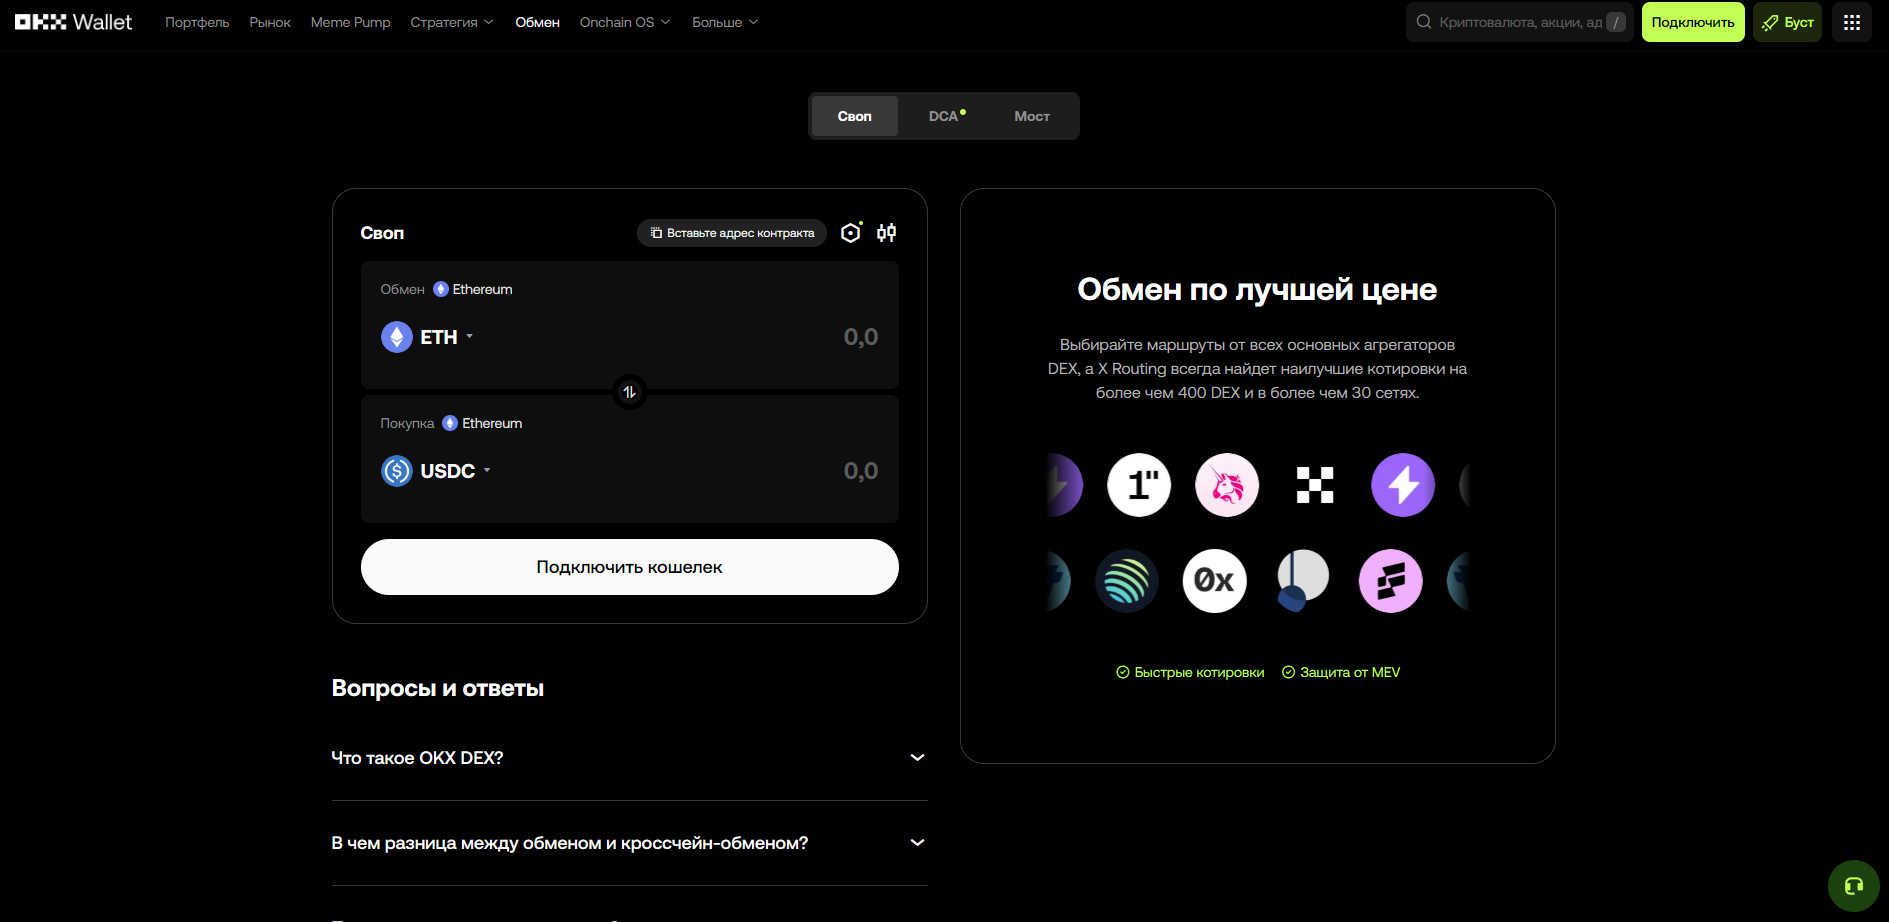The width and height of the screenshot is (1889, 922).
Task: Select the Своп tab
Action: pyautogui.click(x=854, y=116)
